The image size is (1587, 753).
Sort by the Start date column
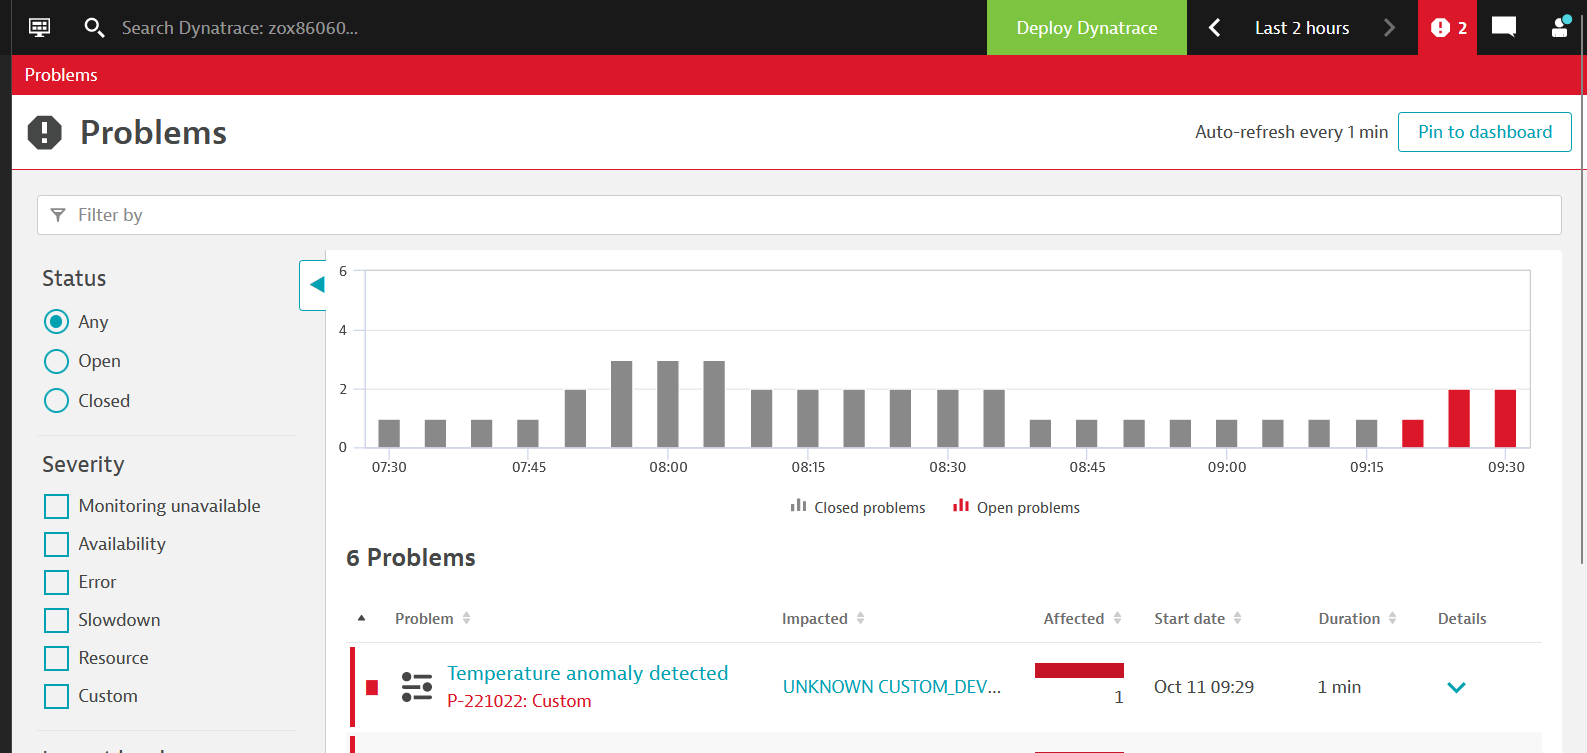tap(1198, 619)
